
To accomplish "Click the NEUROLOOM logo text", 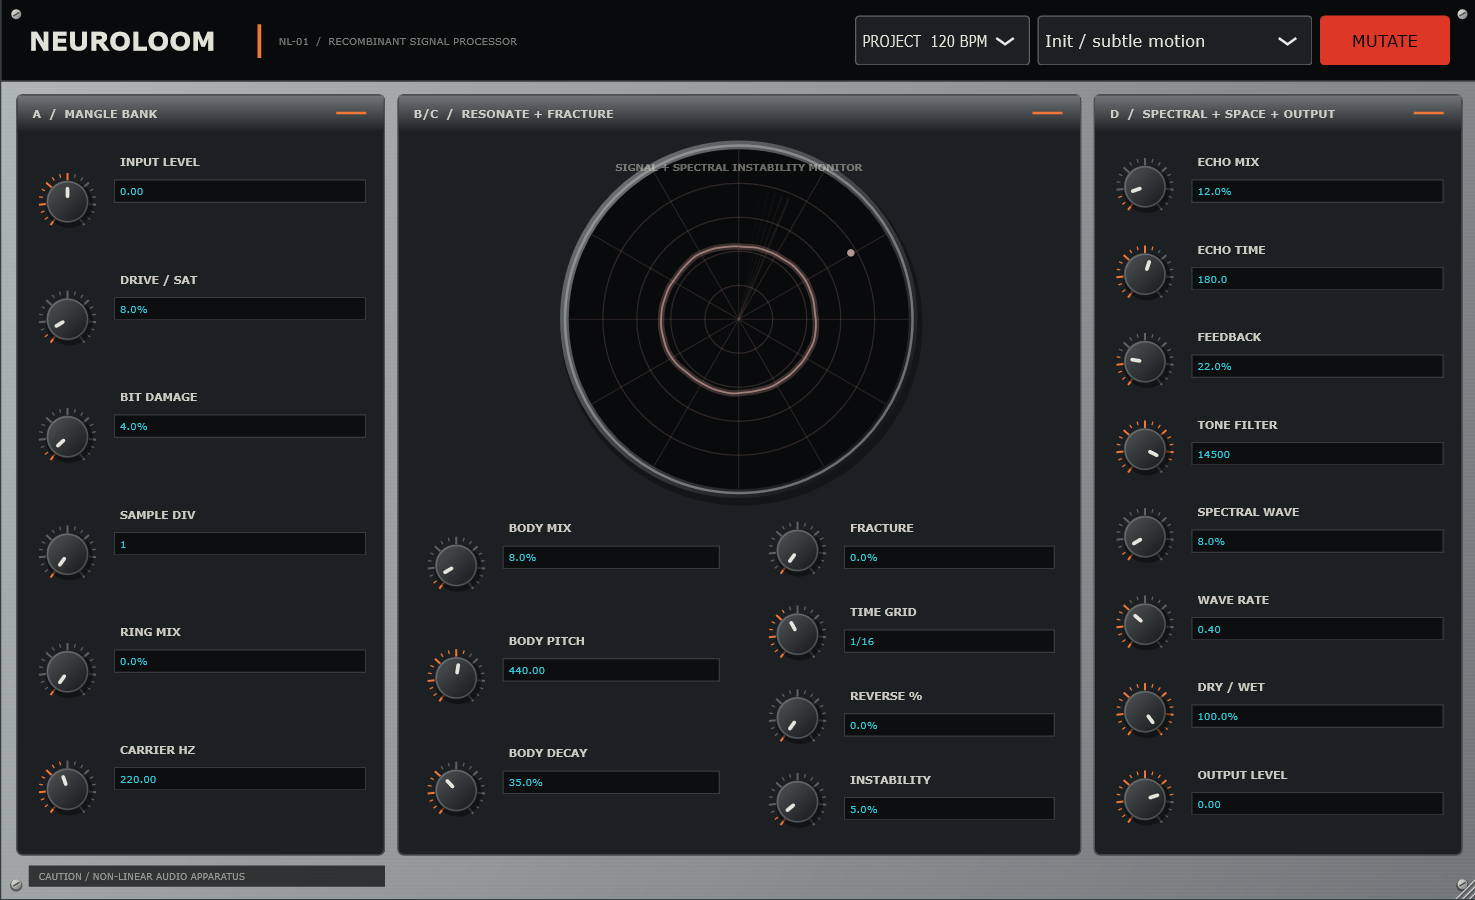I will (x=122, y=41).
